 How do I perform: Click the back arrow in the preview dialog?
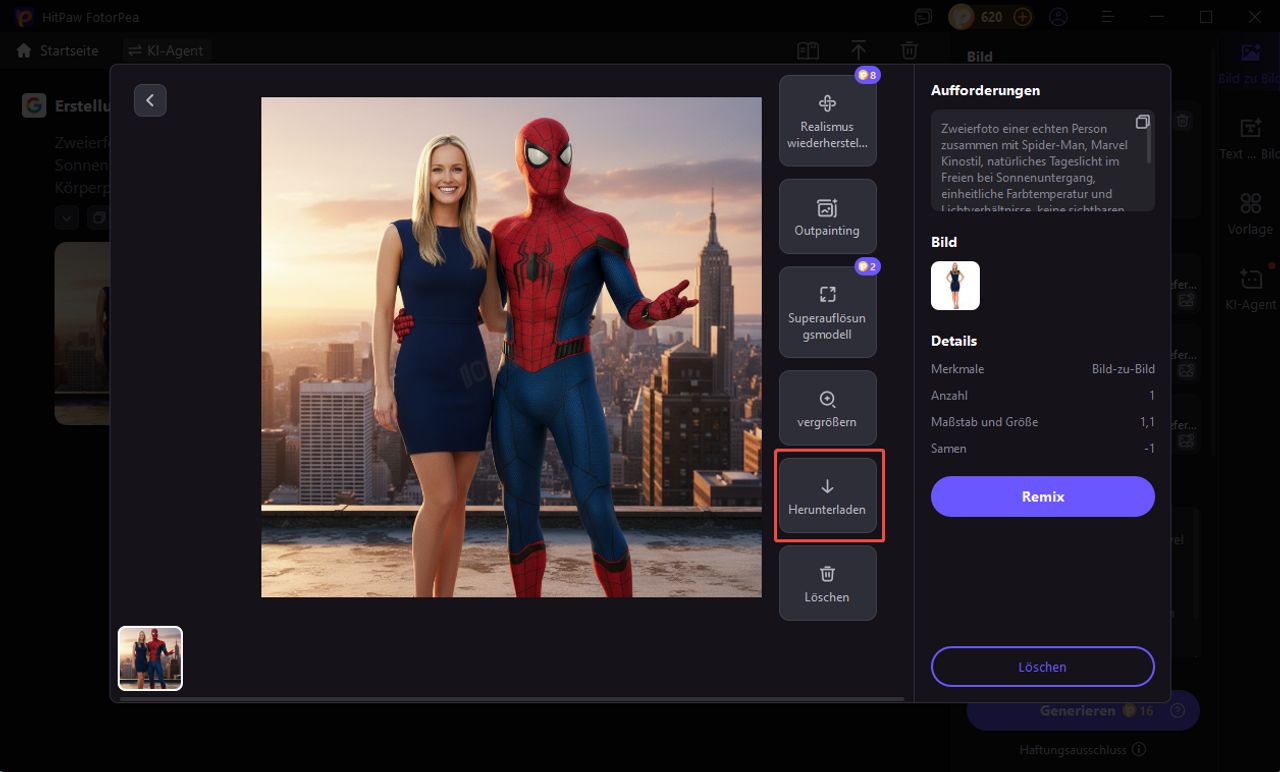click(x=150, y=100)
